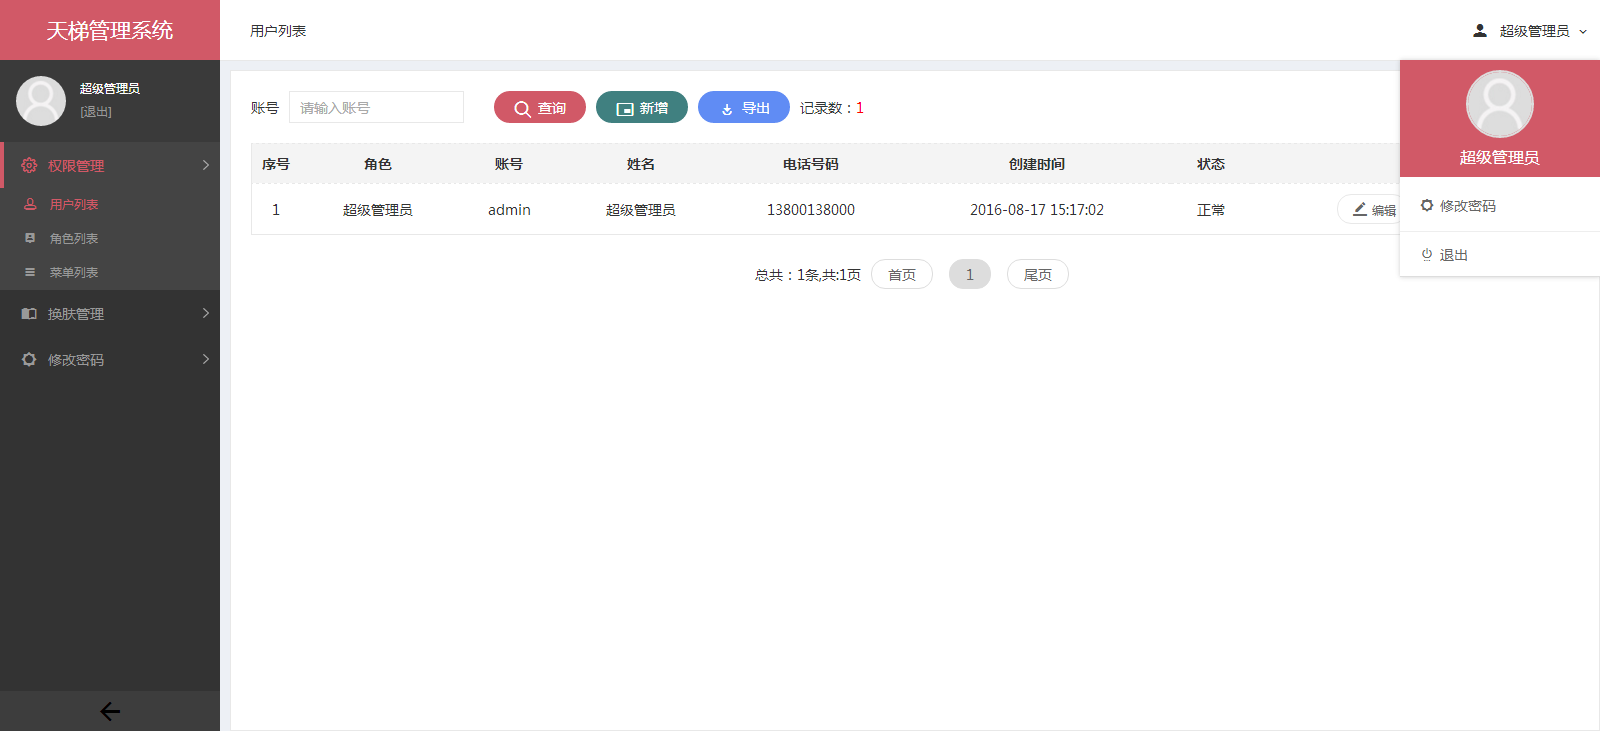The image size is (1600, 731).
Task: Click the 账号 column header
Action: pos(509,164)
